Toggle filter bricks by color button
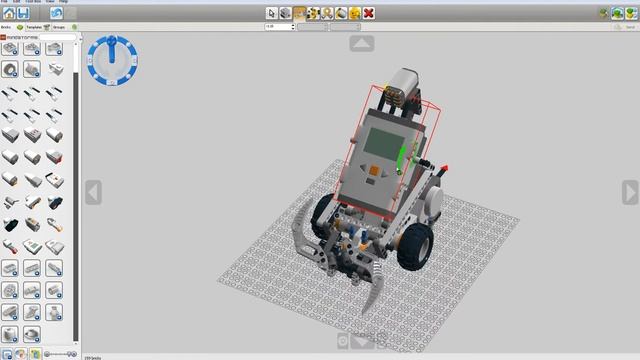The height and width of the screenshot is (360, 640). pyautogui.click(x=21, y=354)
